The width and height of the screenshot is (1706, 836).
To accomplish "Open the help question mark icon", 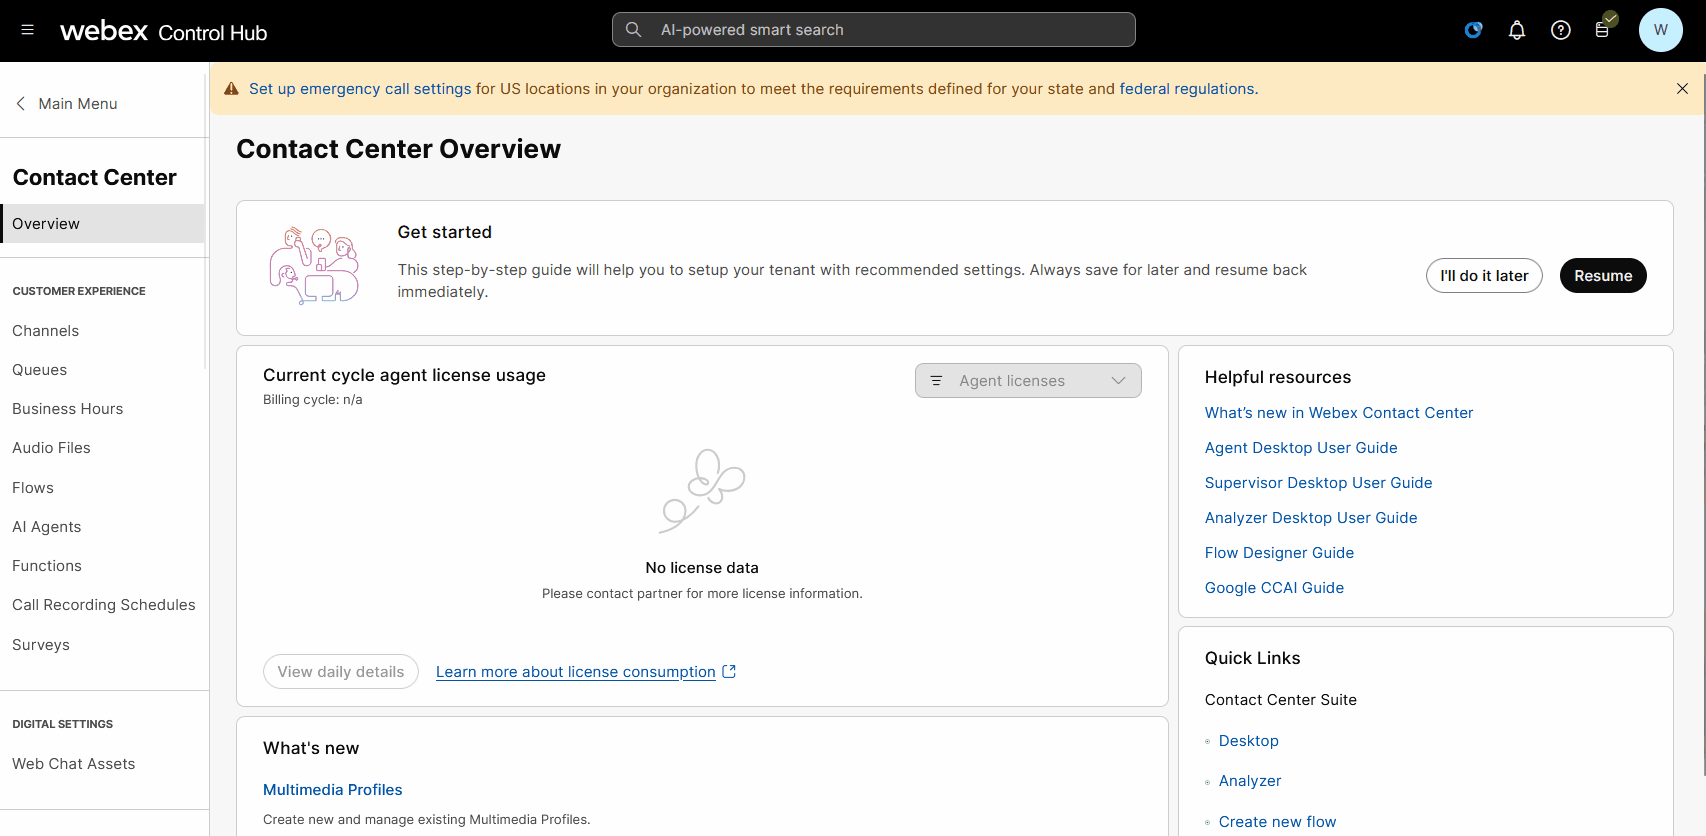I will (1560, 30).
